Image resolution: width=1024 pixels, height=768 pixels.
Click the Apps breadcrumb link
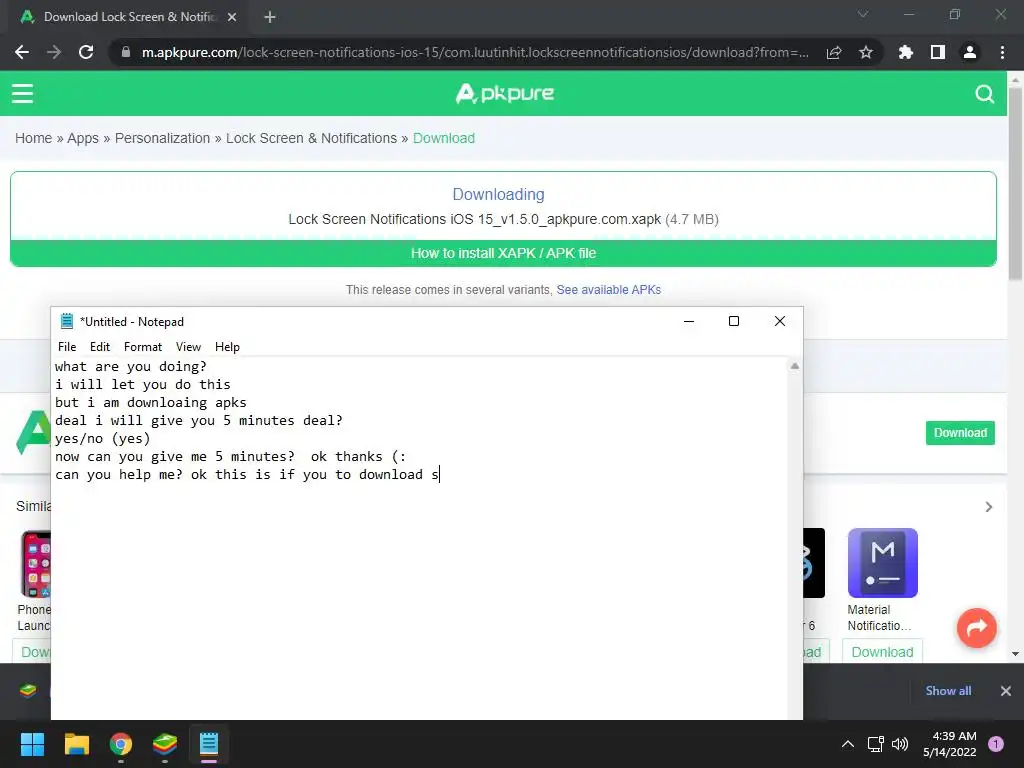click(x=83, y=138)
